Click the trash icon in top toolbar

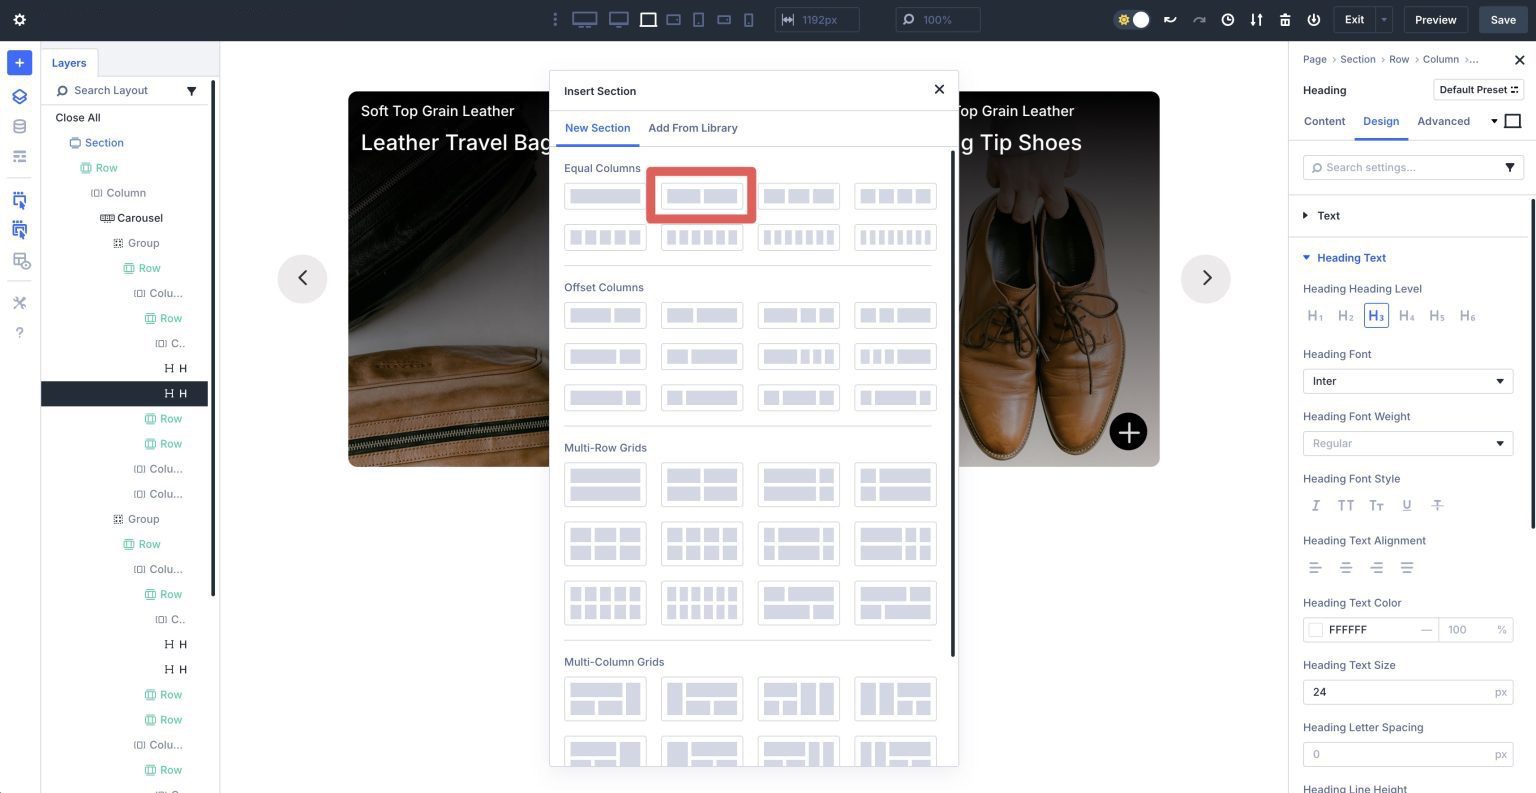1285,19
